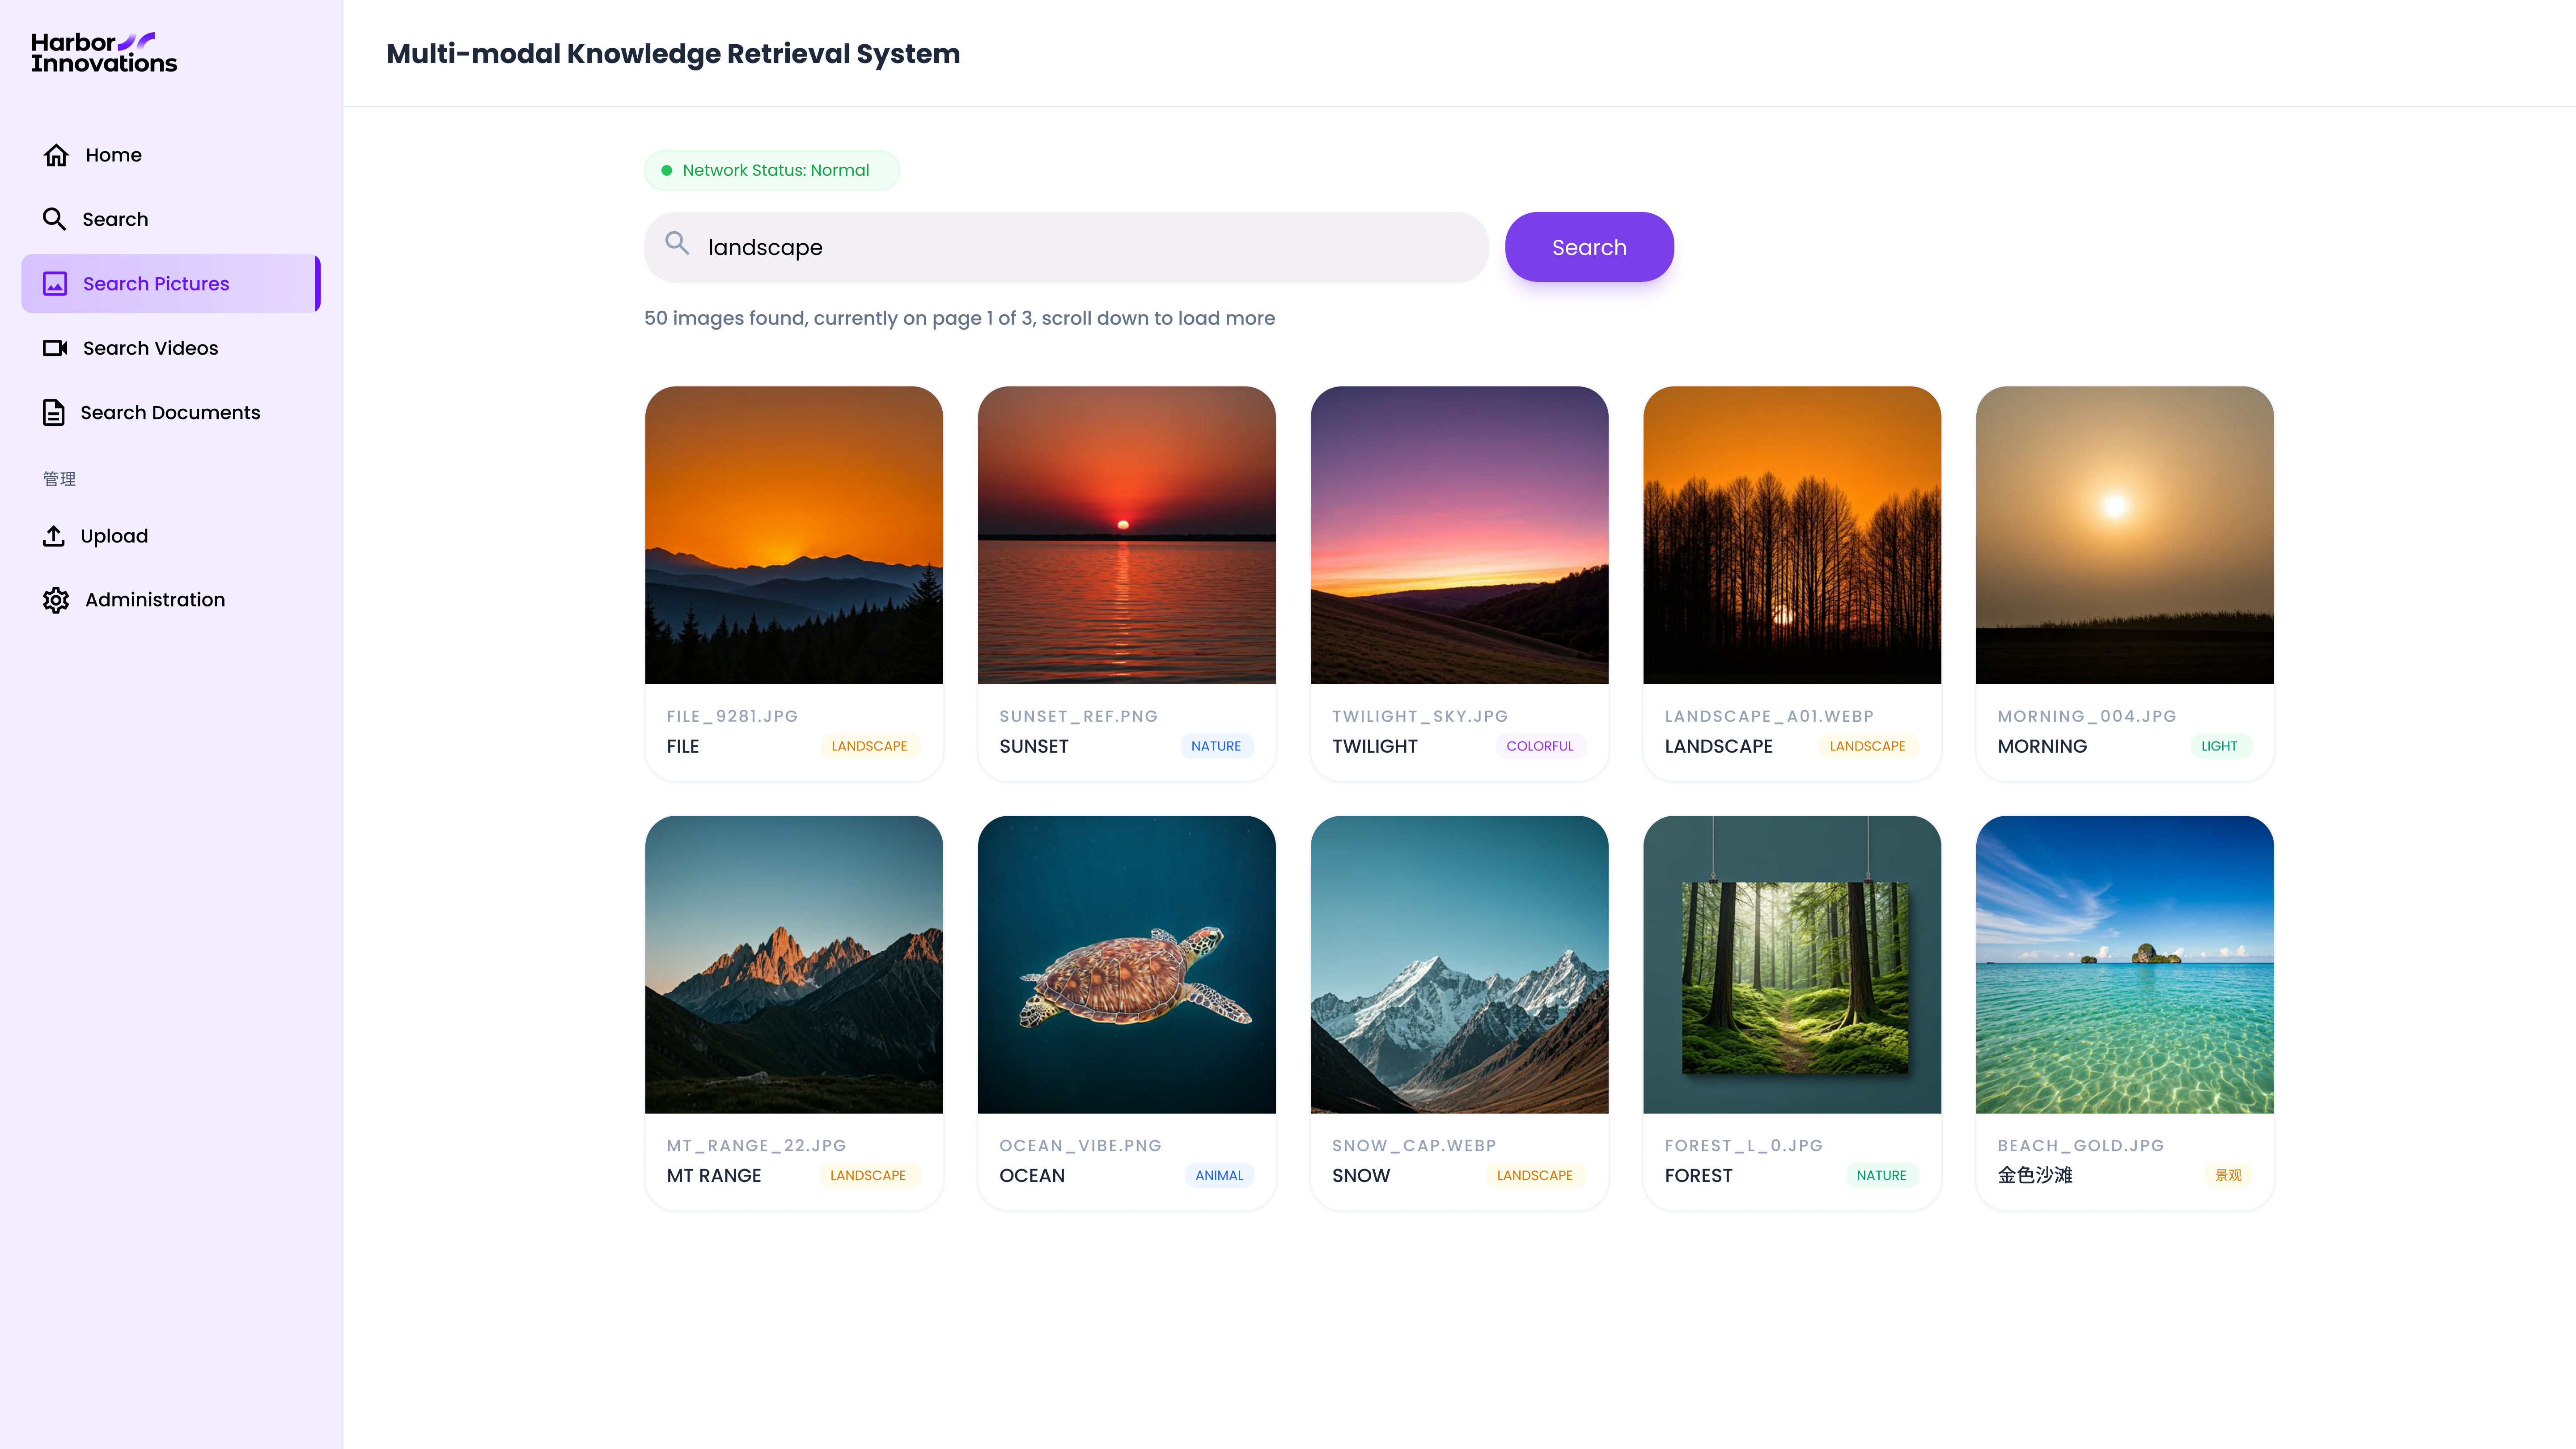Click the Upload arrow icon
2576x1449 pixels.
[x=54, y=536]
